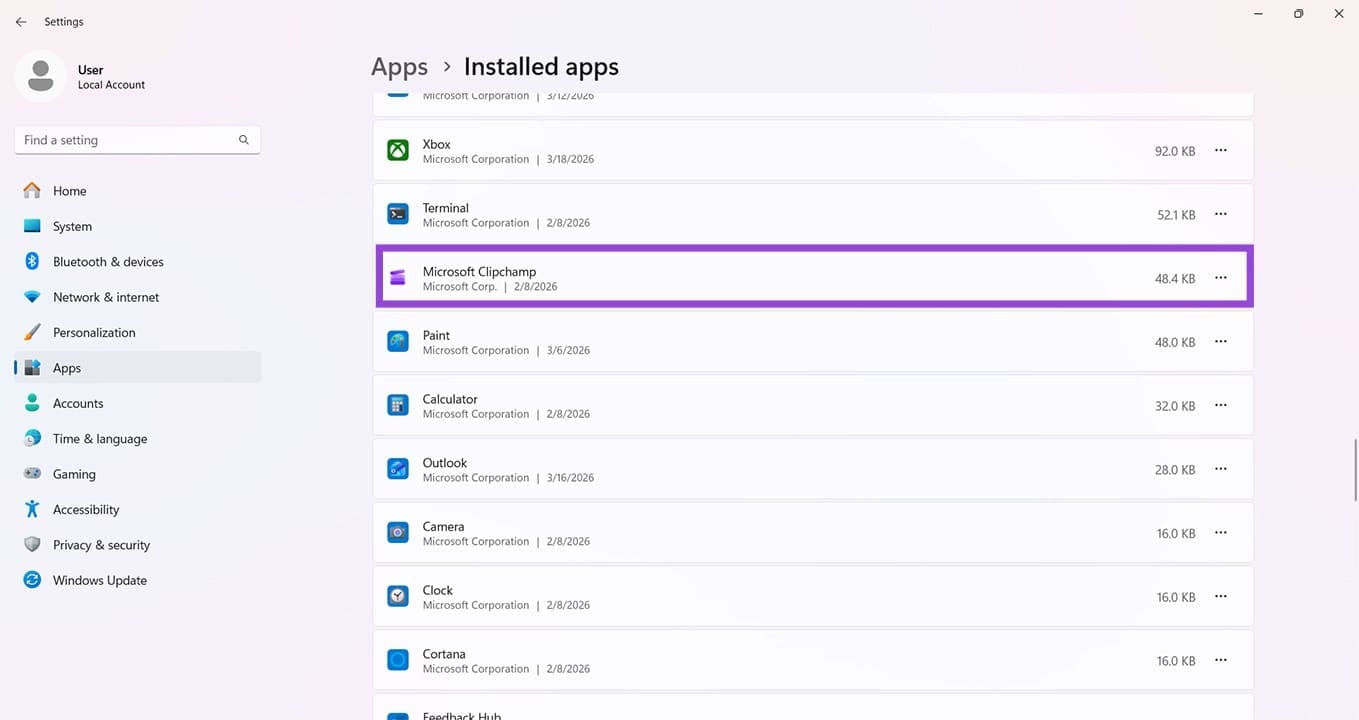This screenshot has height=720, width=1359.
Task: Click the back arrow in Settings
Action: pyautogui.click(x=21, y=22)
